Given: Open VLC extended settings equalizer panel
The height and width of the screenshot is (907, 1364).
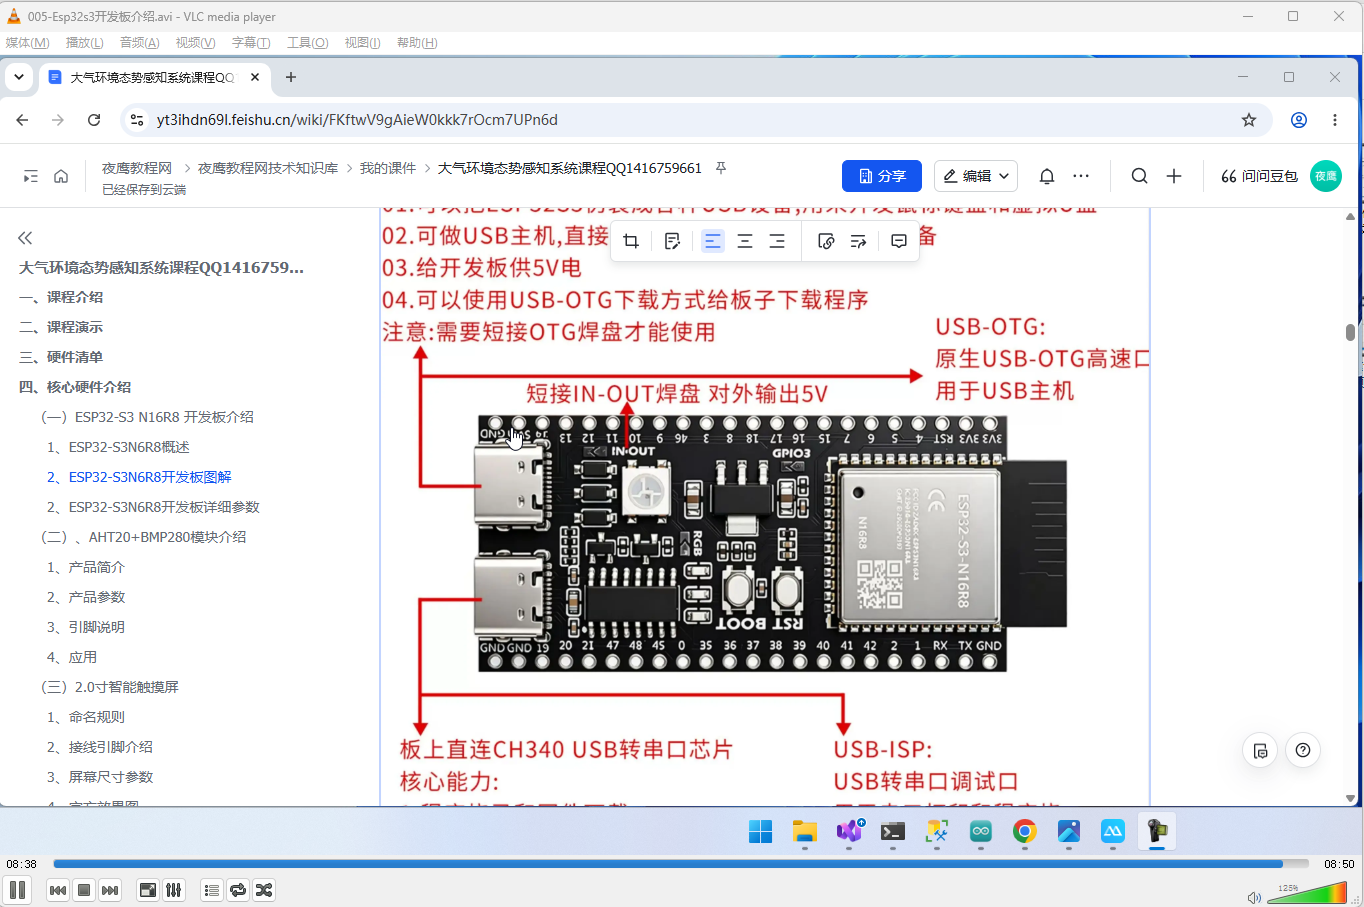Looking at the screenshot, I should pyautogui.click(x=174, y=890).
